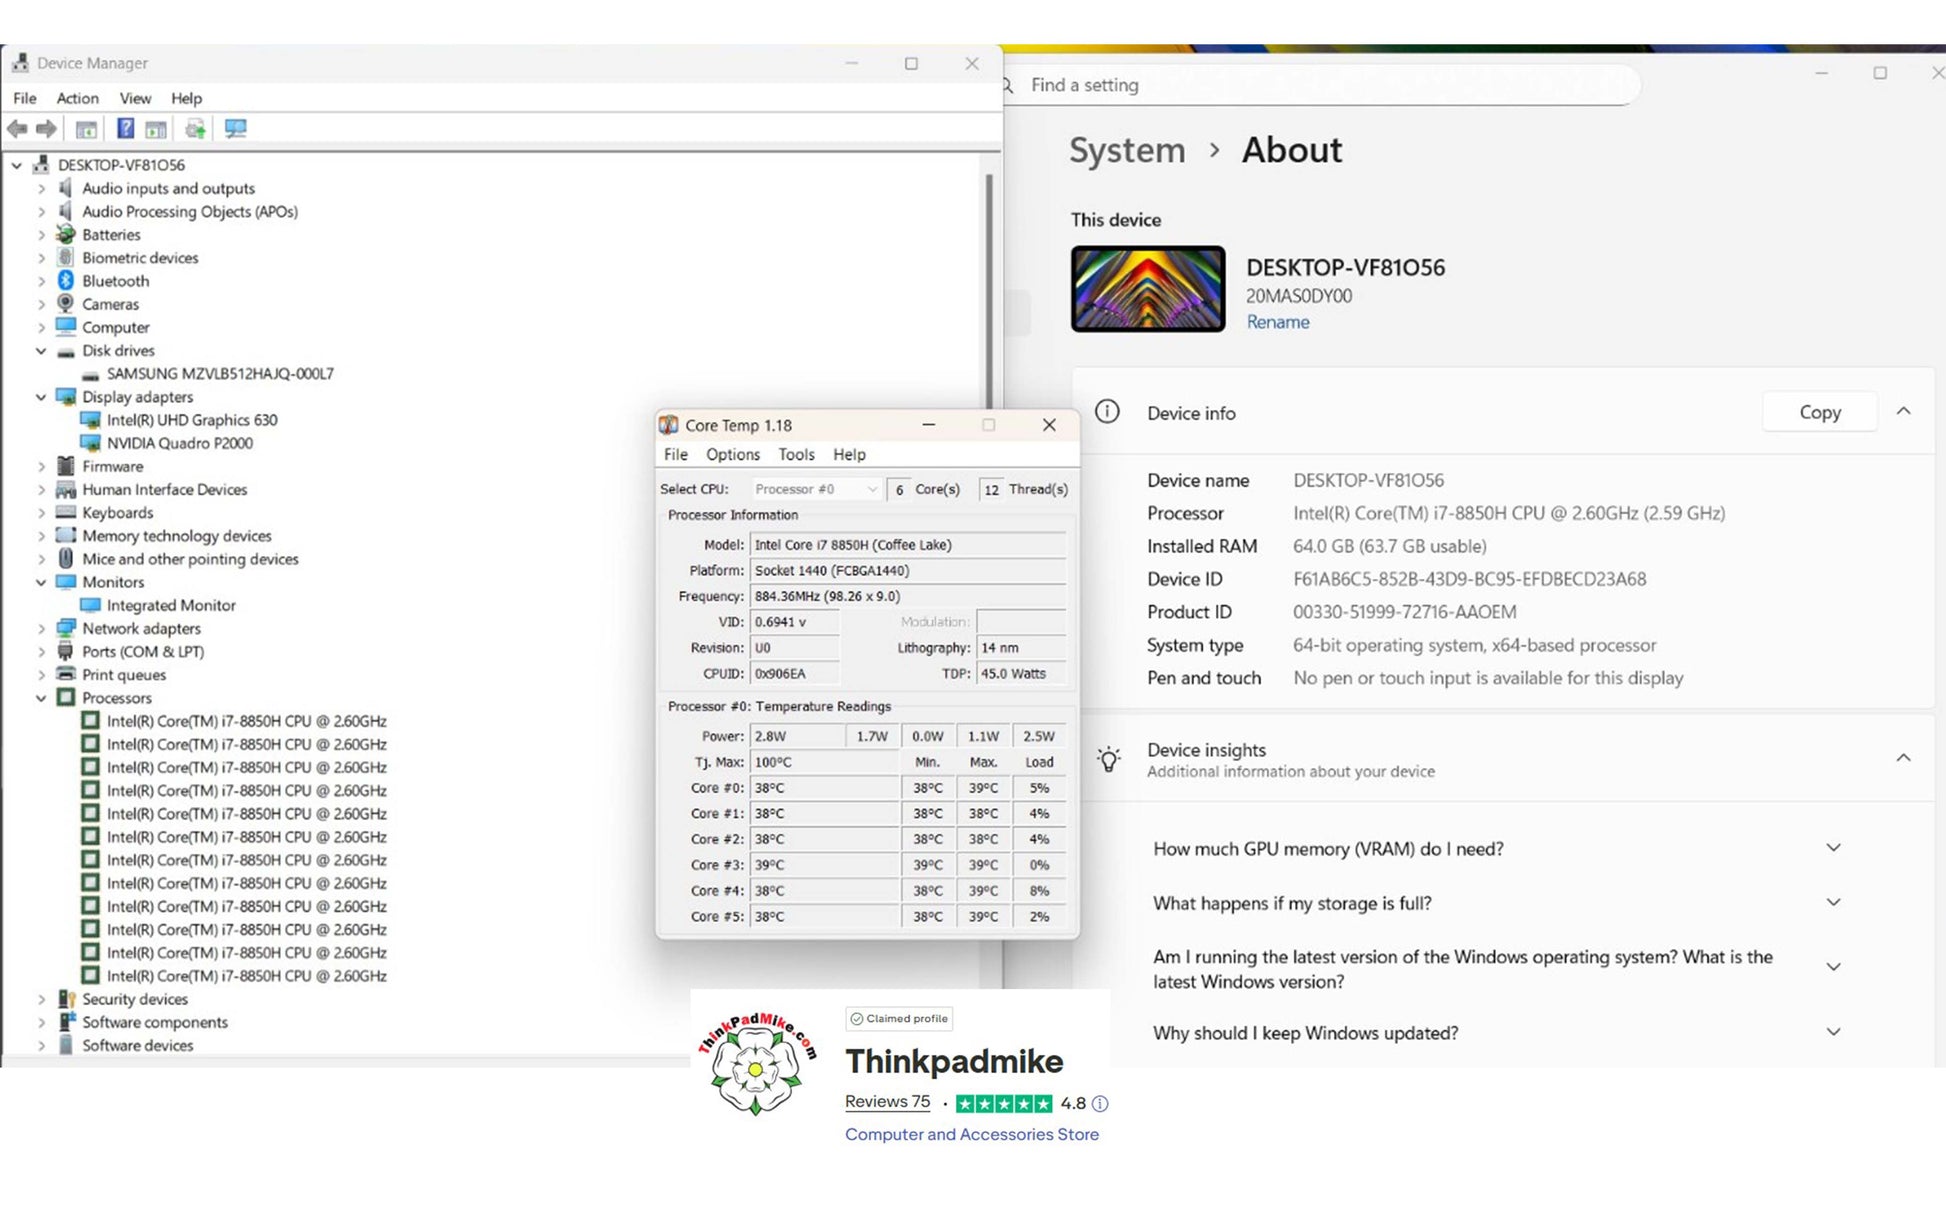The image size is (1946, 1223).
Task: Collapse the Device insights section
Action: point(1903,758)
